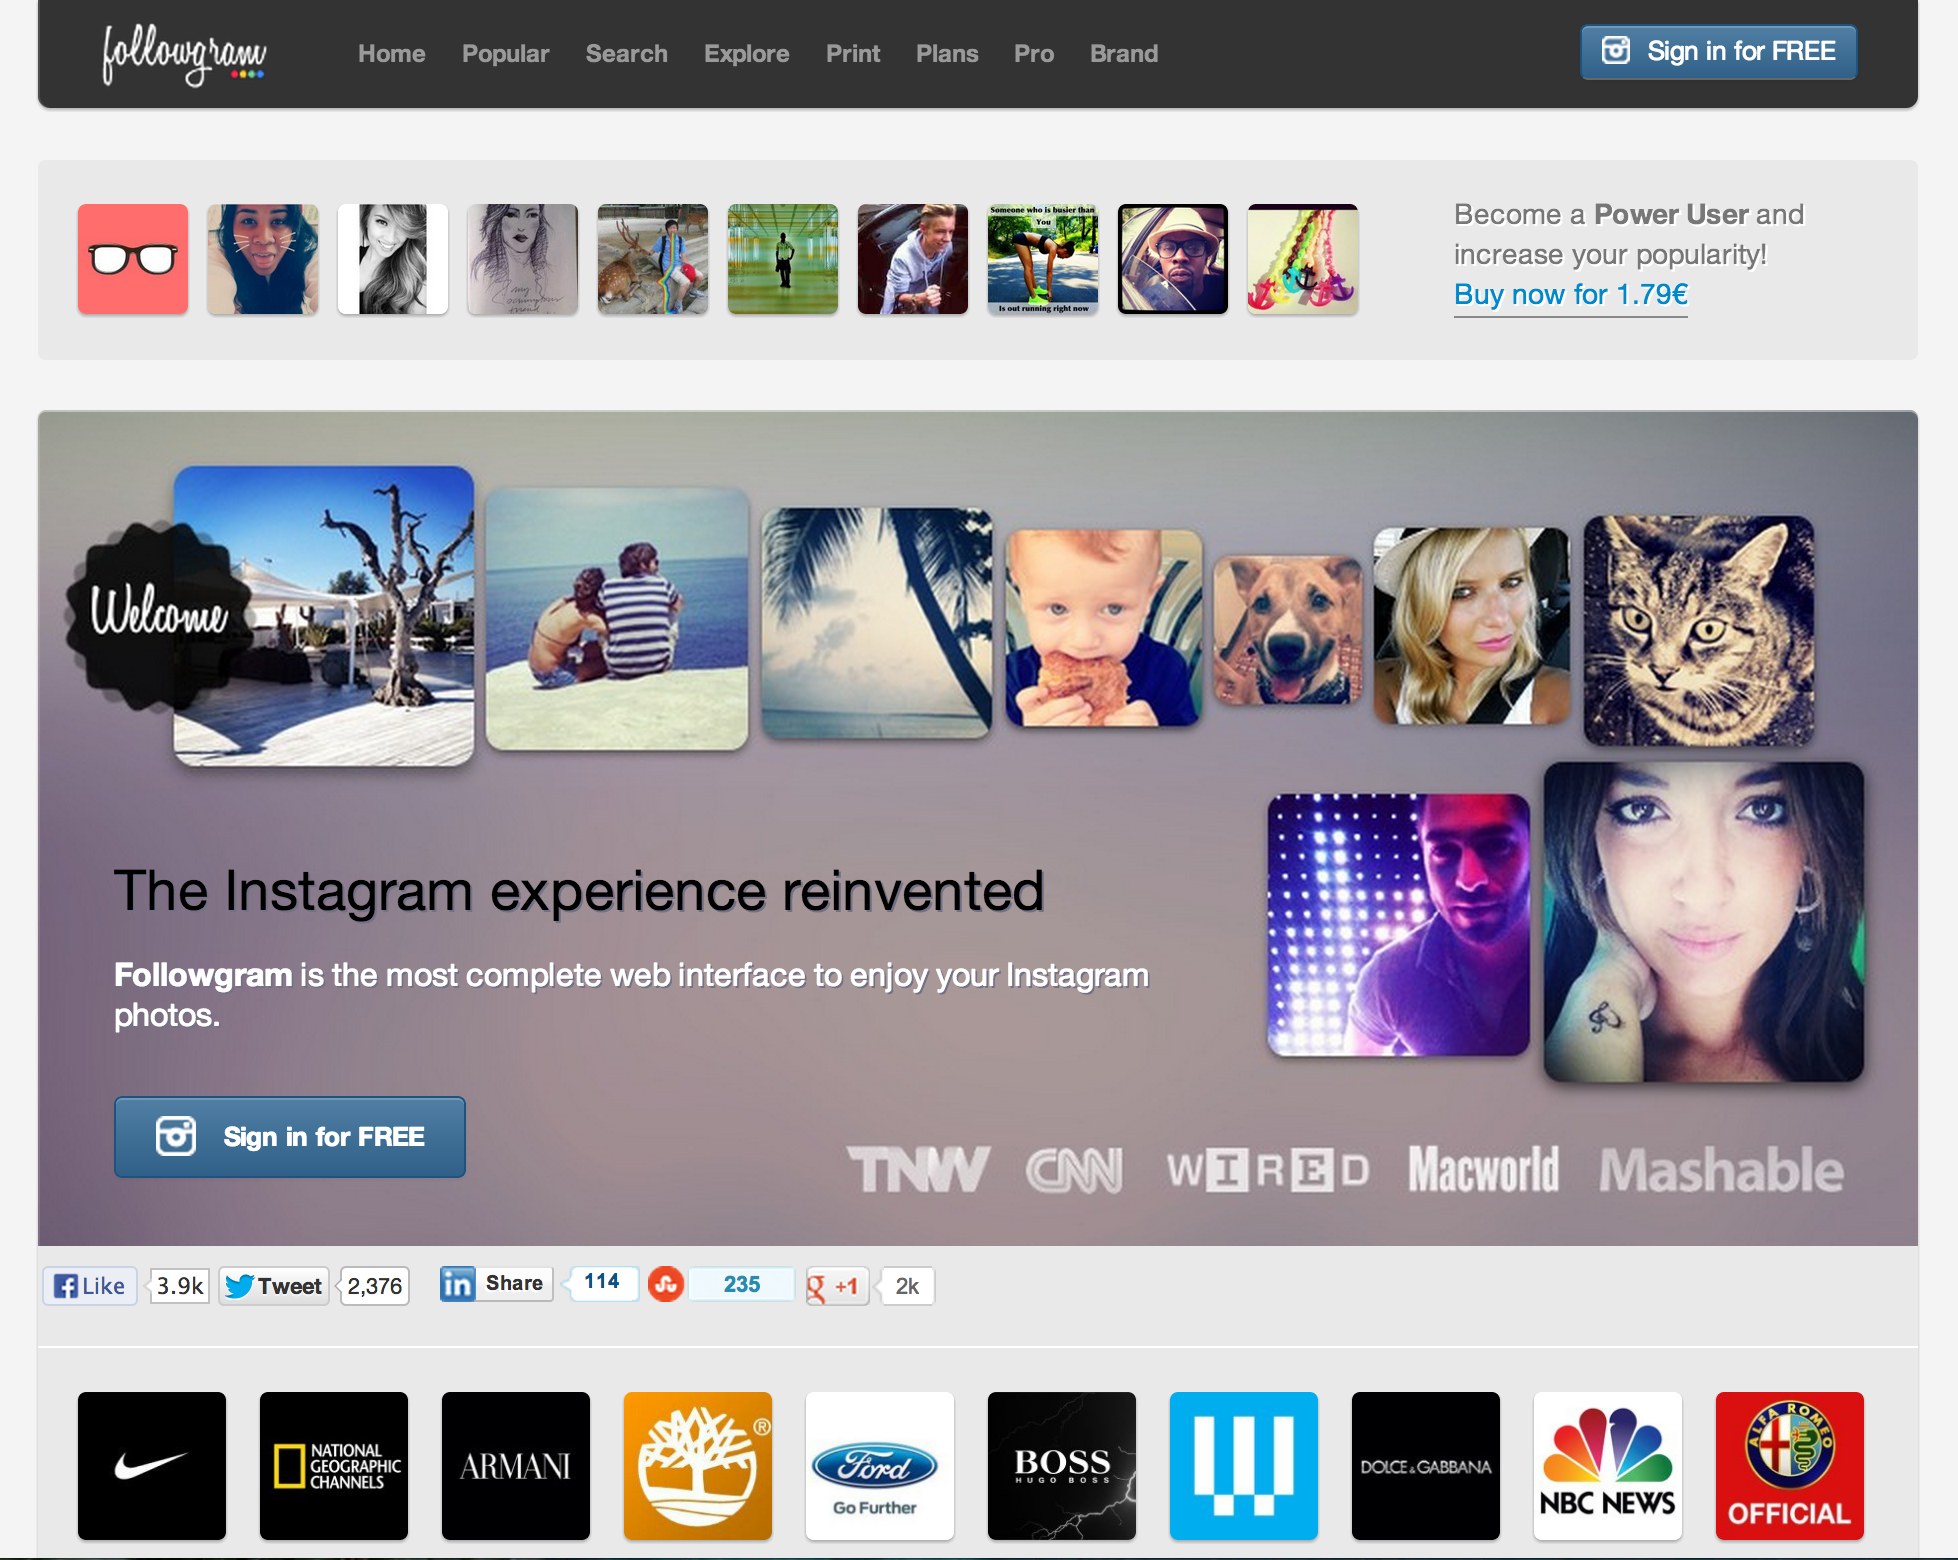
Task: Open the Ford Go Further tile
Action: [x=880, y=1466]
